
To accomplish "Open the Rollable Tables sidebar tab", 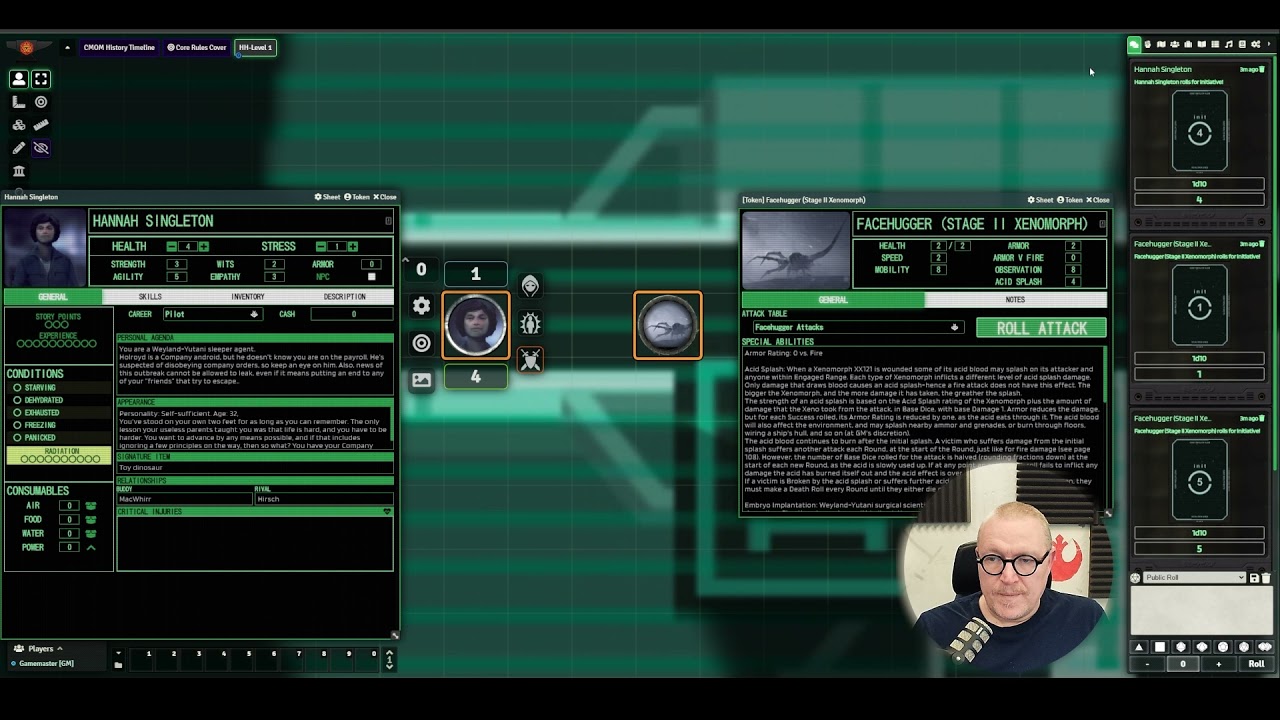I will click(1215, 44).
